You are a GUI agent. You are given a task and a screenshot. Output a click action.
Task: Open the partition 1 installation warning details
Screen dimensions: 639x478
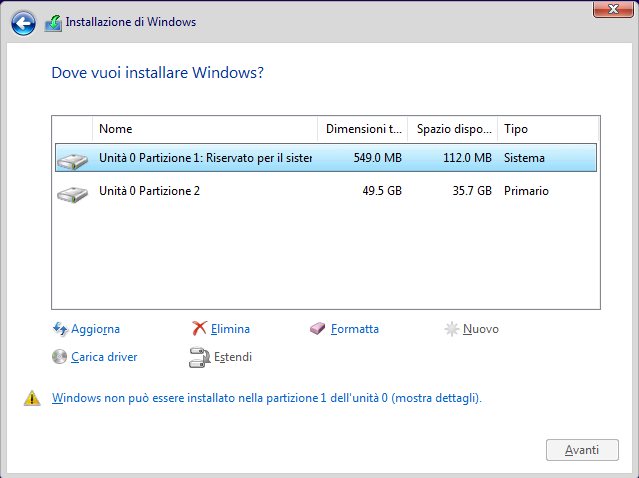[266, 398]
